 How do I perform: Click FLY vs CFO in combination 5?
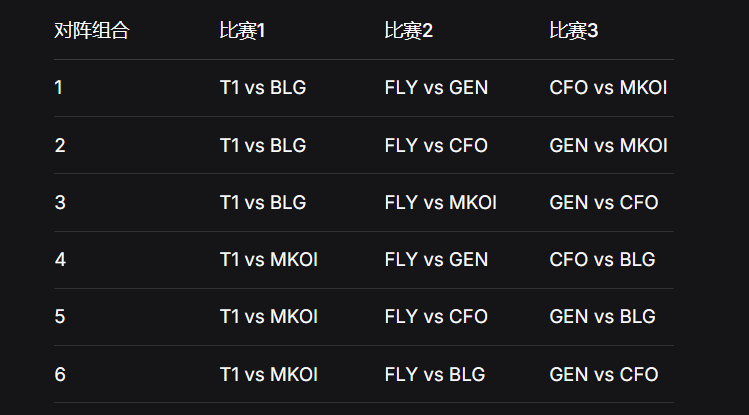[x=436, y=317]
